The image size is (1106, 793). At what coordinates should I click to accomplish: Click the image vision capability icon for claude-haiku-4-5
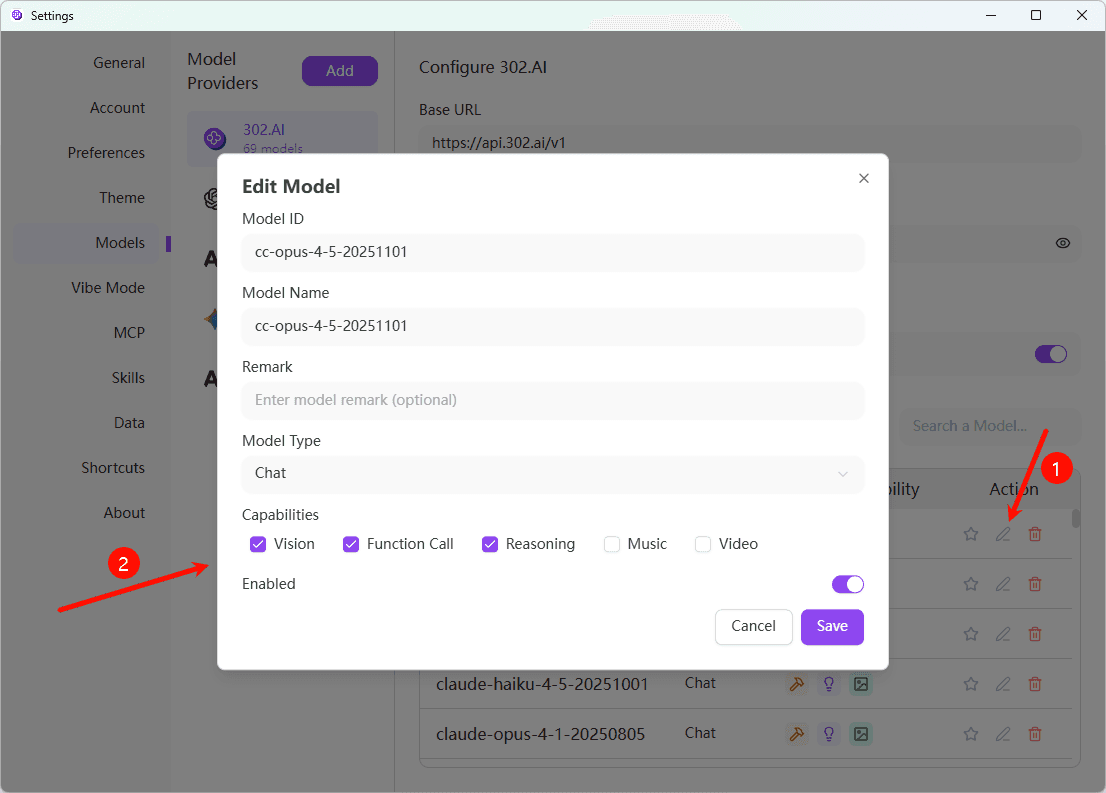861,684
